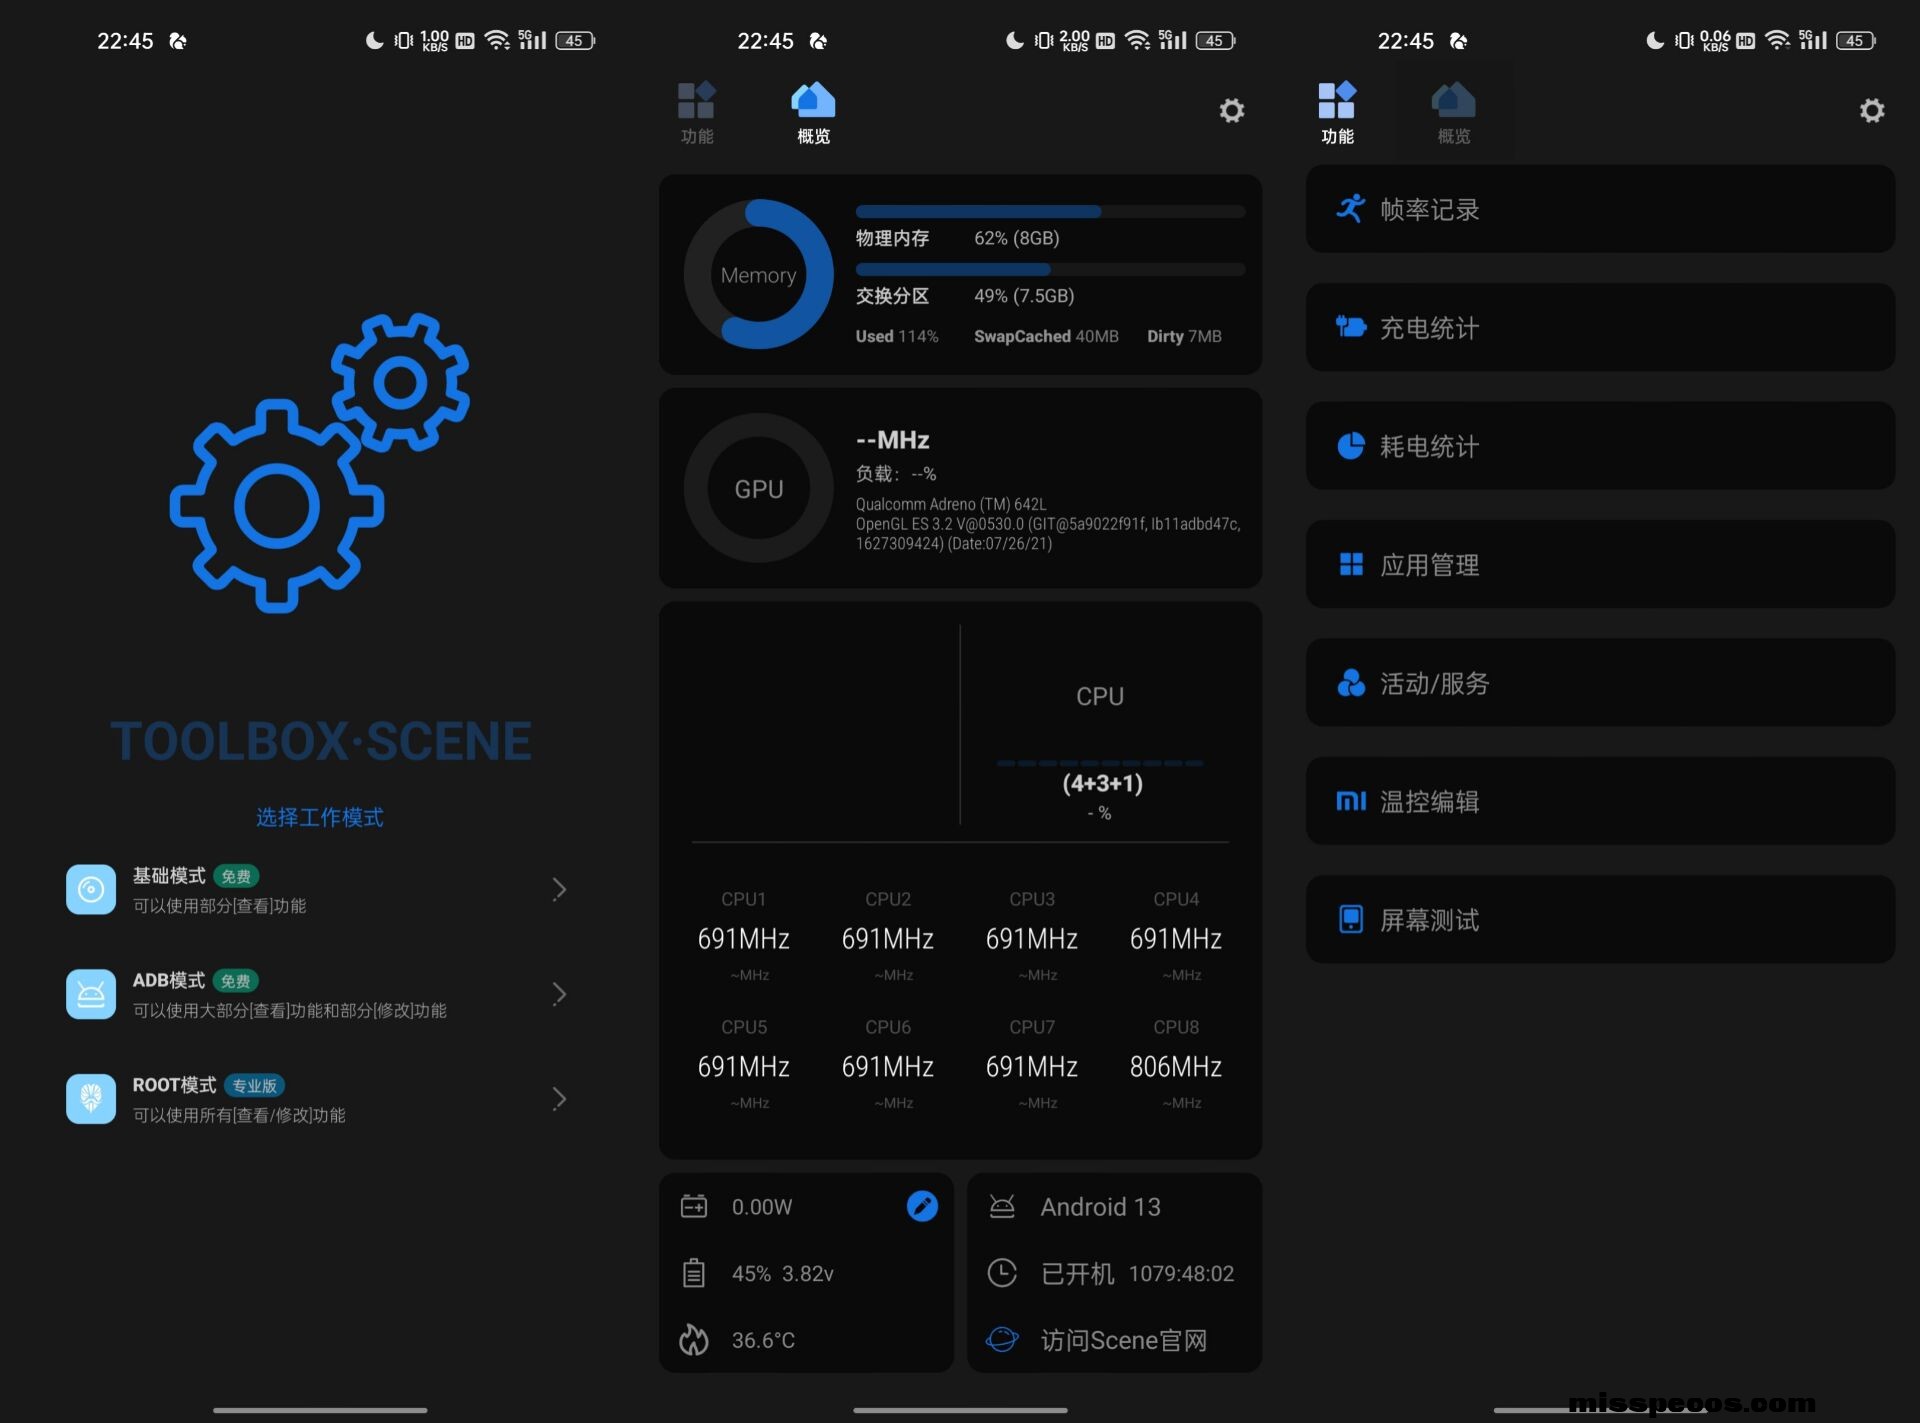
Task: Tap the Used 114% memory value
Action: tap(897, 336)
